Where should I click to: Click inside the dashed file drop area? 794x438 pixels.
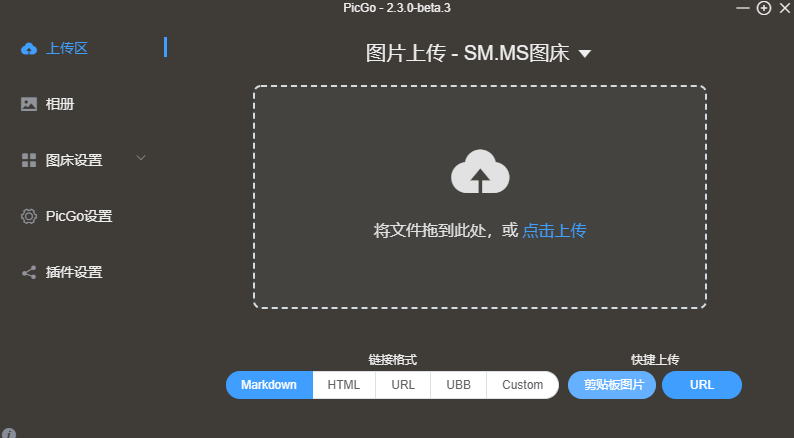(480, 196)
